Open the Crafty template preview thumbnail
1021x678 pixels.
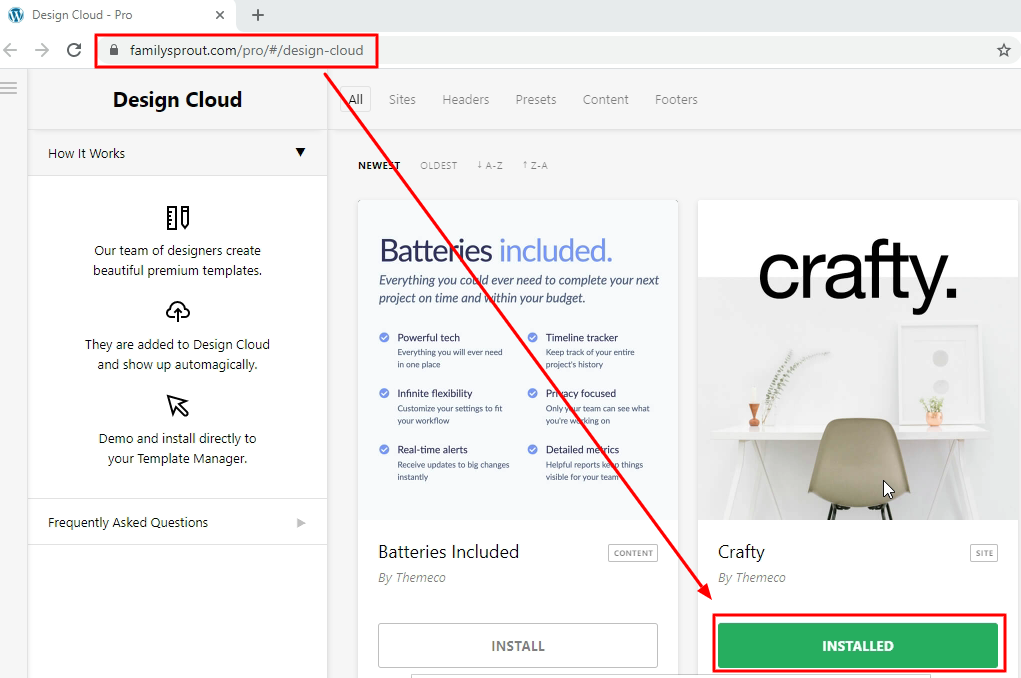pos(858,360)
